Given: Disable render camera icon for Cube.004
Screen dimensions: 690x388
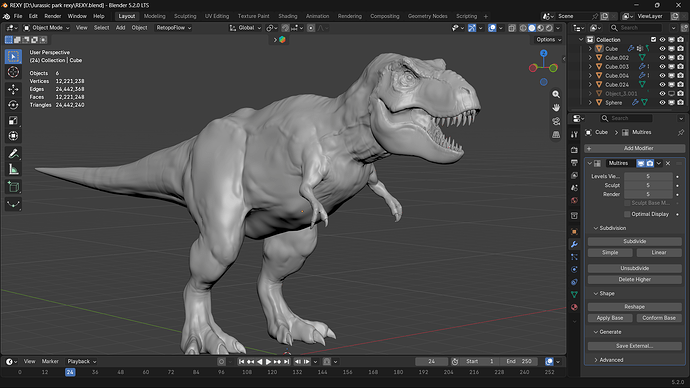Looking at the screenshot, I should point(680,76).
